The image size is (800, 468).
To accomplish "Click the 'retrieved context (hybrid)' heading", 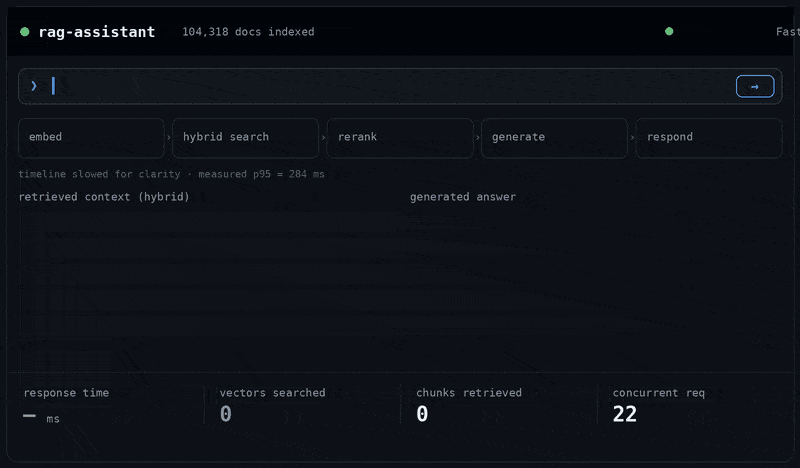I will [104, 197].
